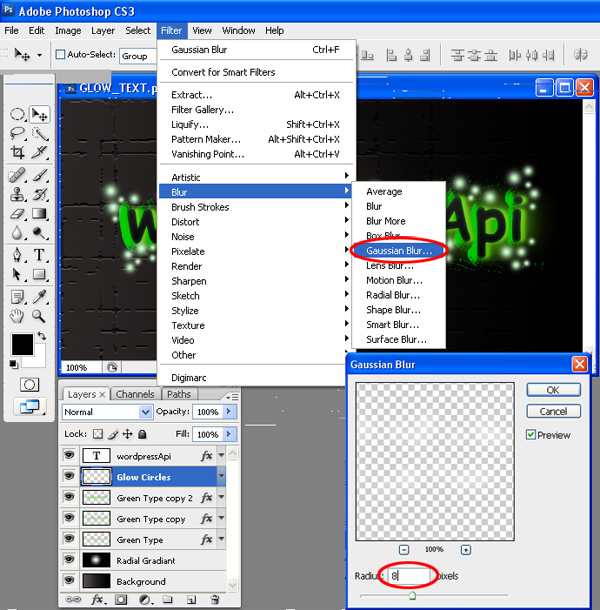Image resolution: width=600 pixels, height=610 pixels.
Task: Select the Move tool in toolbox
Action: click(39, 114)
